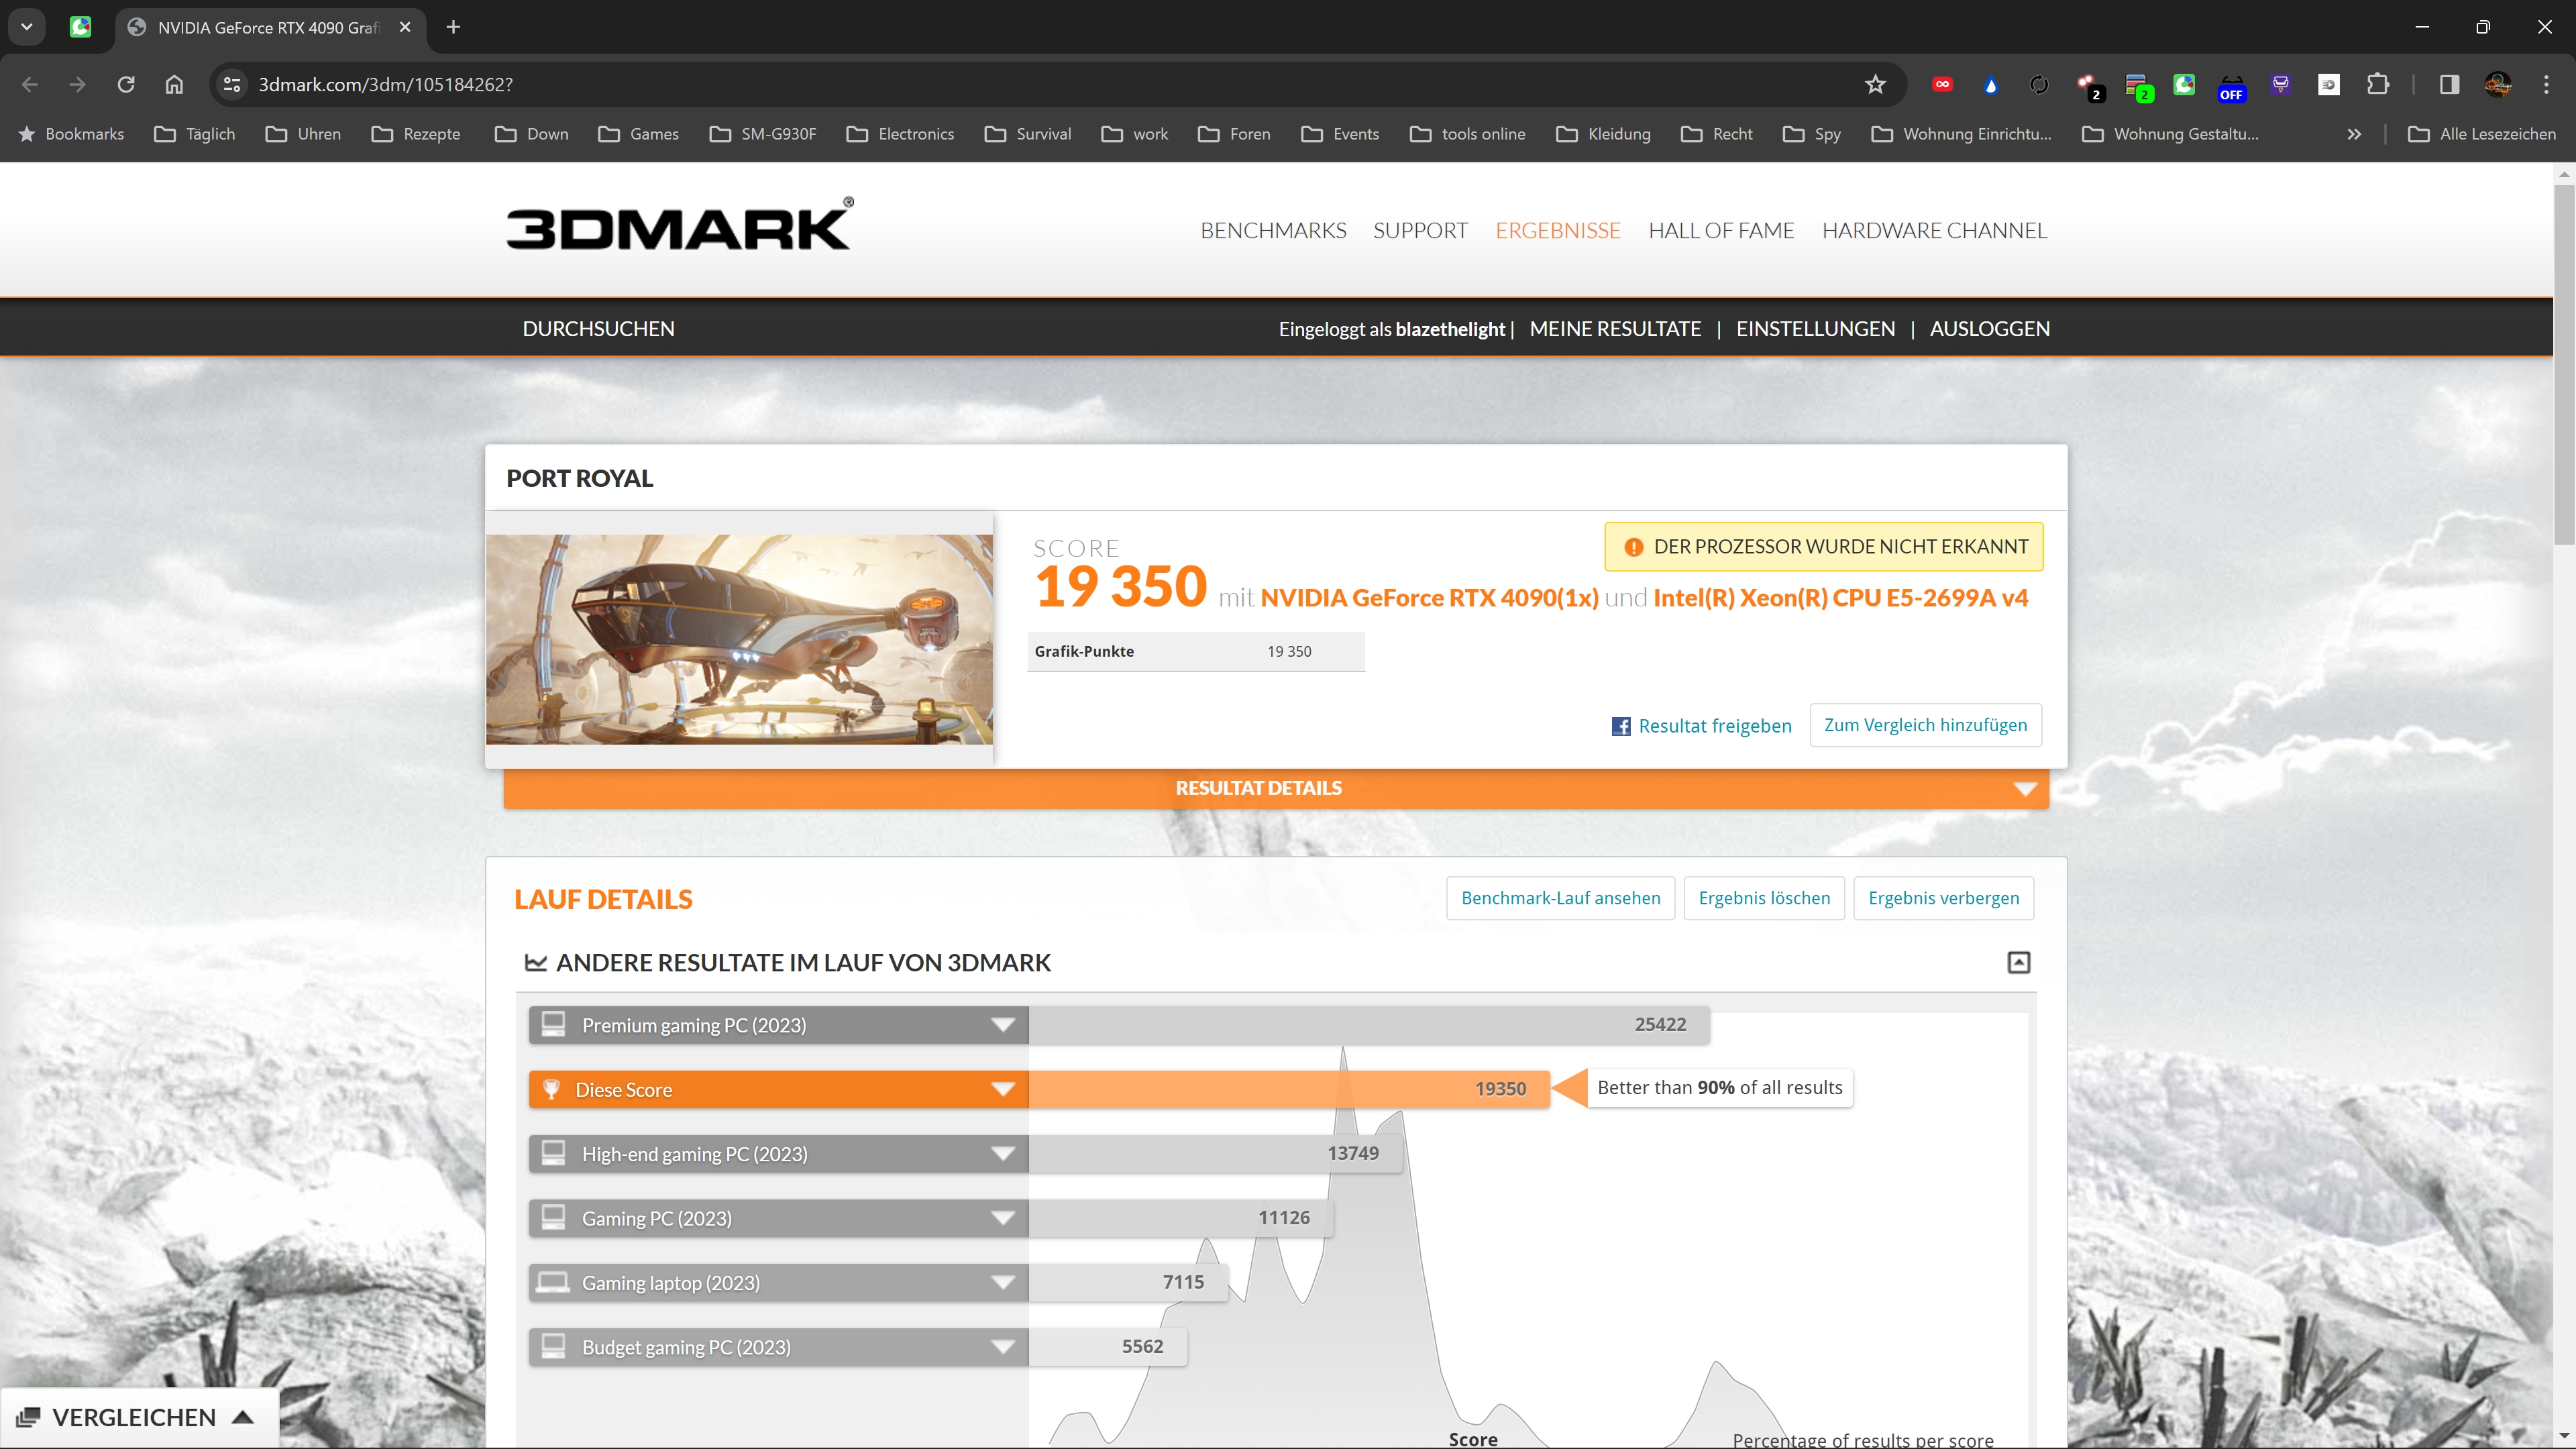Click Zum Vergleich hinzufügen button

click(x=1925, y=725)
